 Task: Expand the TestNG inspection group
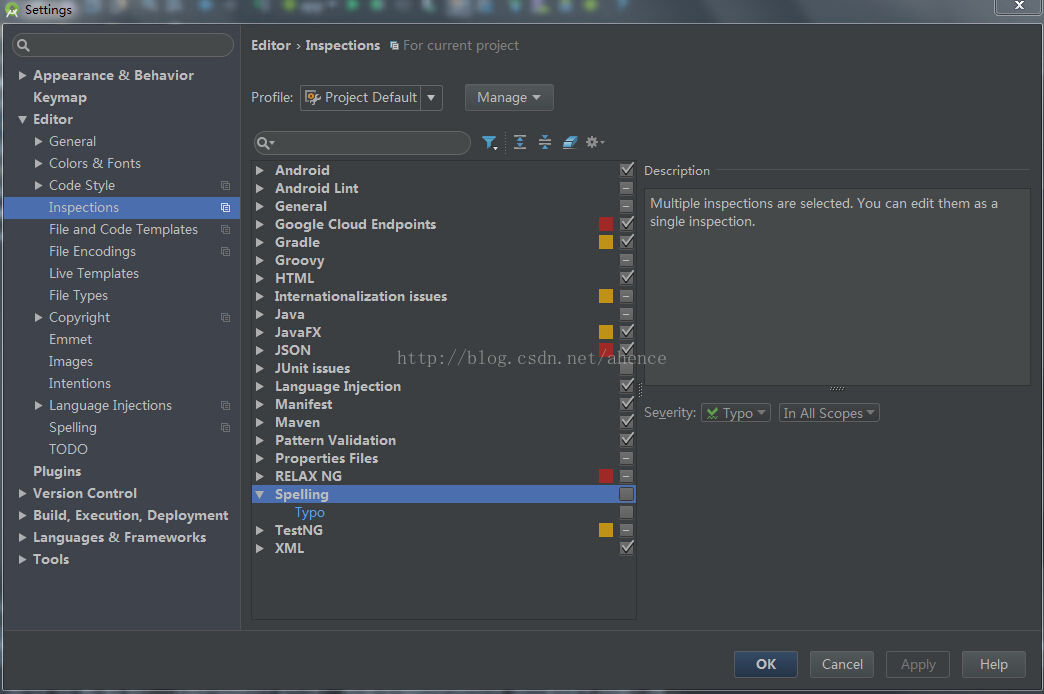tap(260, 530)
